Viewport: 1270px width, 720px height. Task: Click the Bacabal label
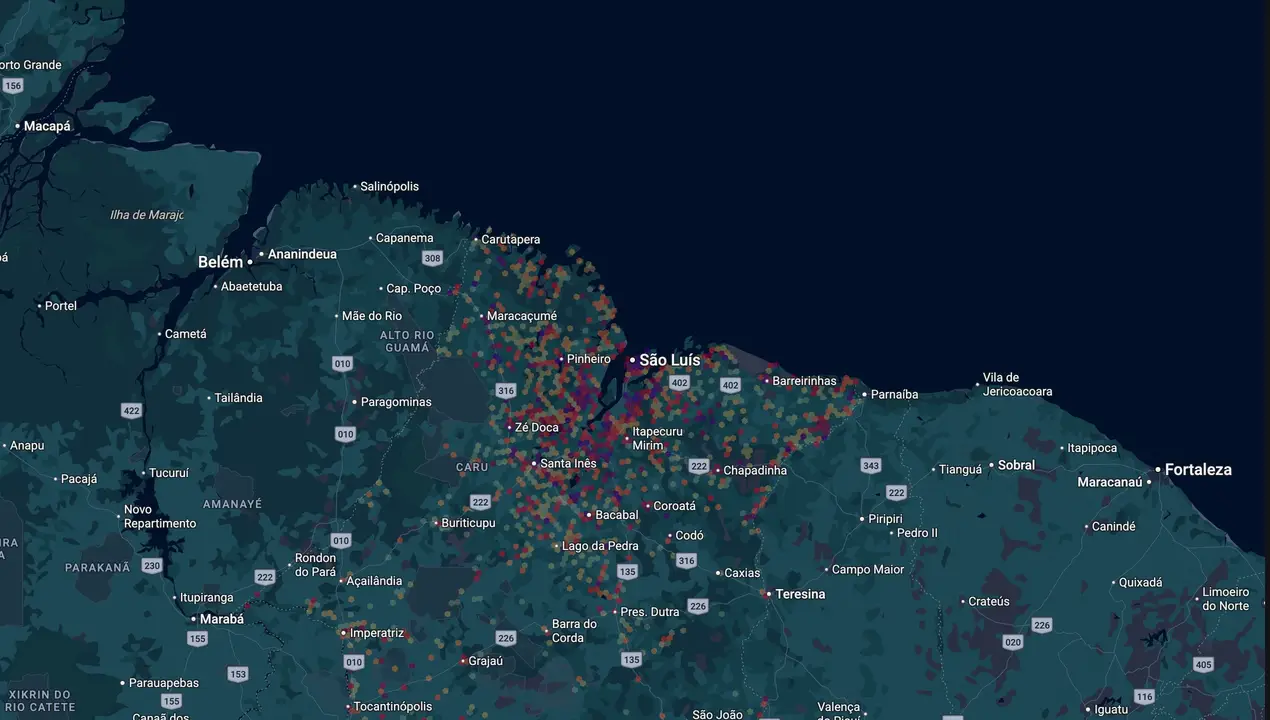616,515
